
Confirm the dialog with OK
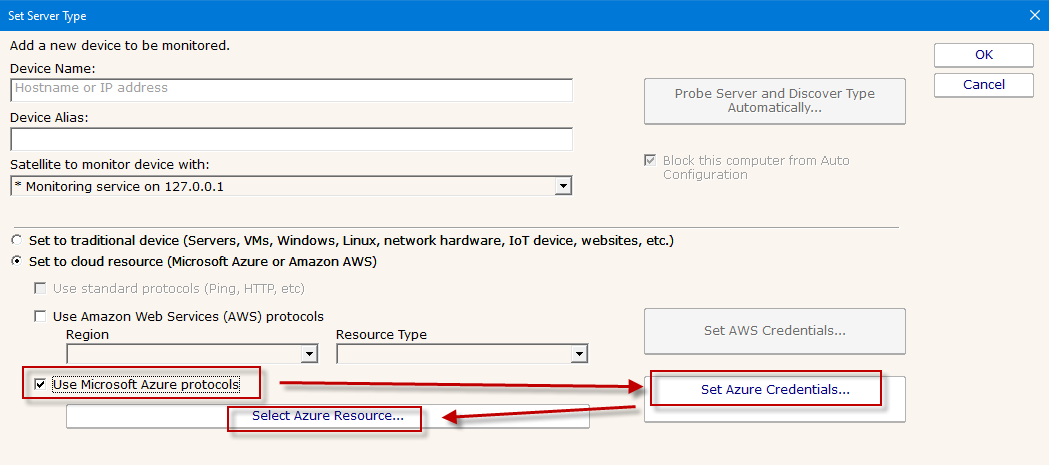tap(983, 55)
